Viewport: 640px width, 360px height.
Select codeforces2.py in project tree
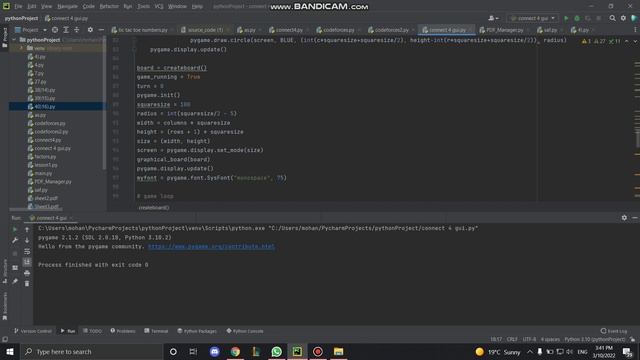point(51,132)
